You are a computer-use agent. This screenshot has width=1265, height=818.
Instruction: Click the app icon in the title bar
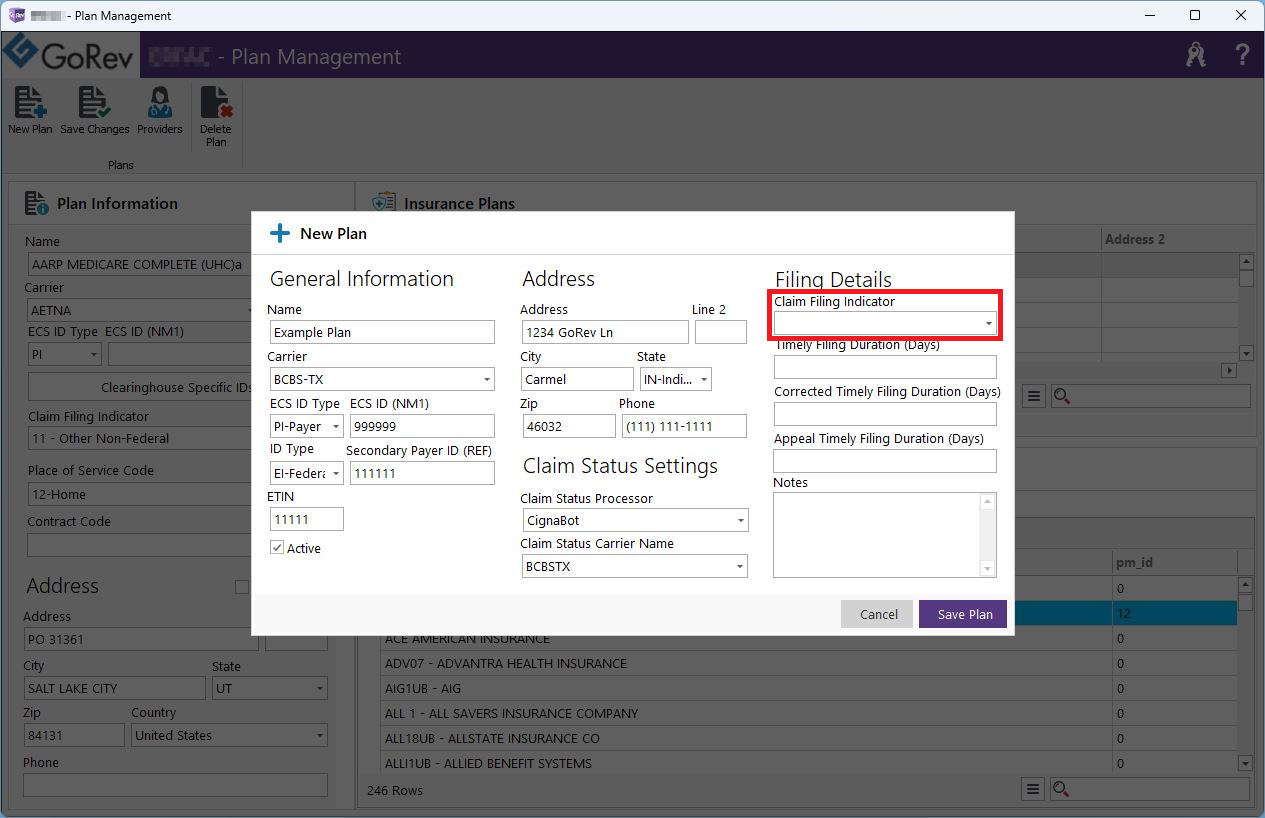[x=16, y=15]
